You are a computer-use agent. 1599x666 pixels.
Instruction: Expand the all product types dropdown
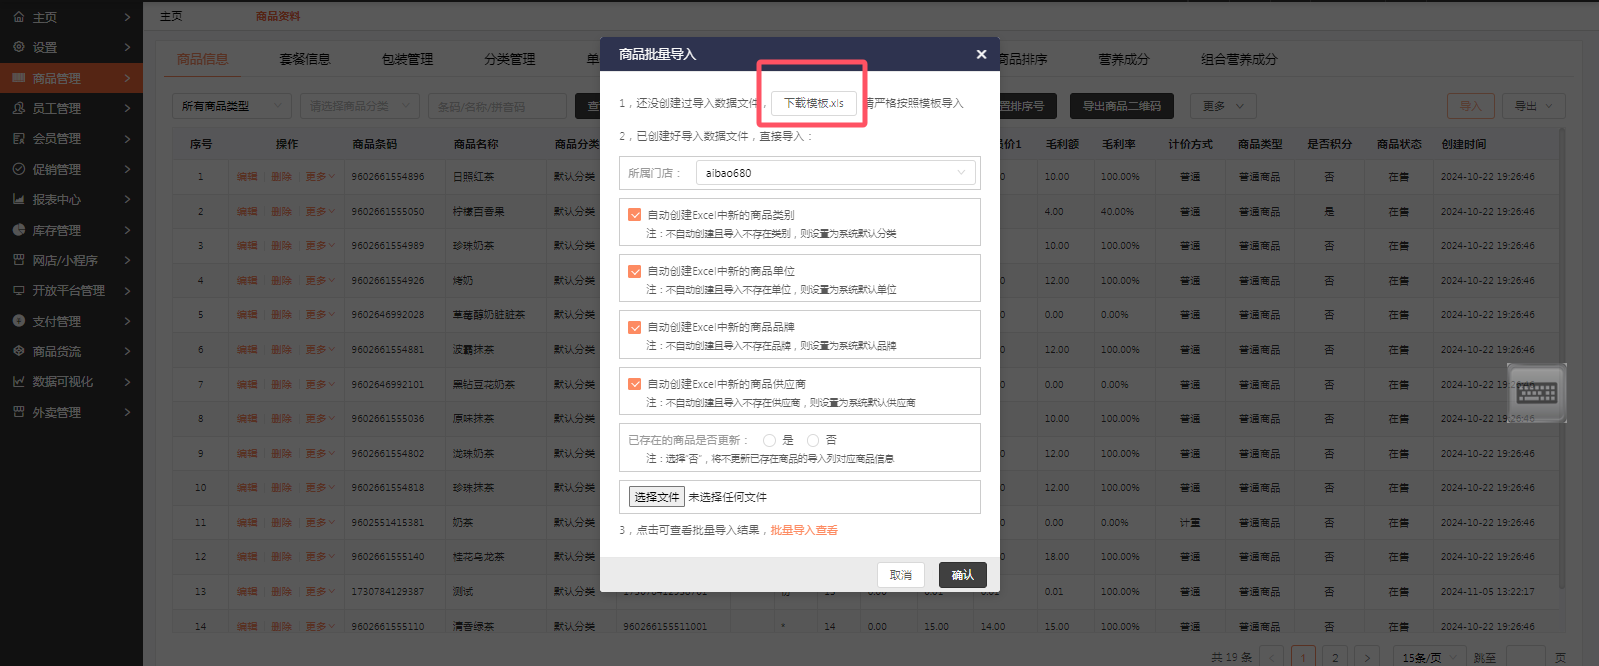tap(233, 106)
